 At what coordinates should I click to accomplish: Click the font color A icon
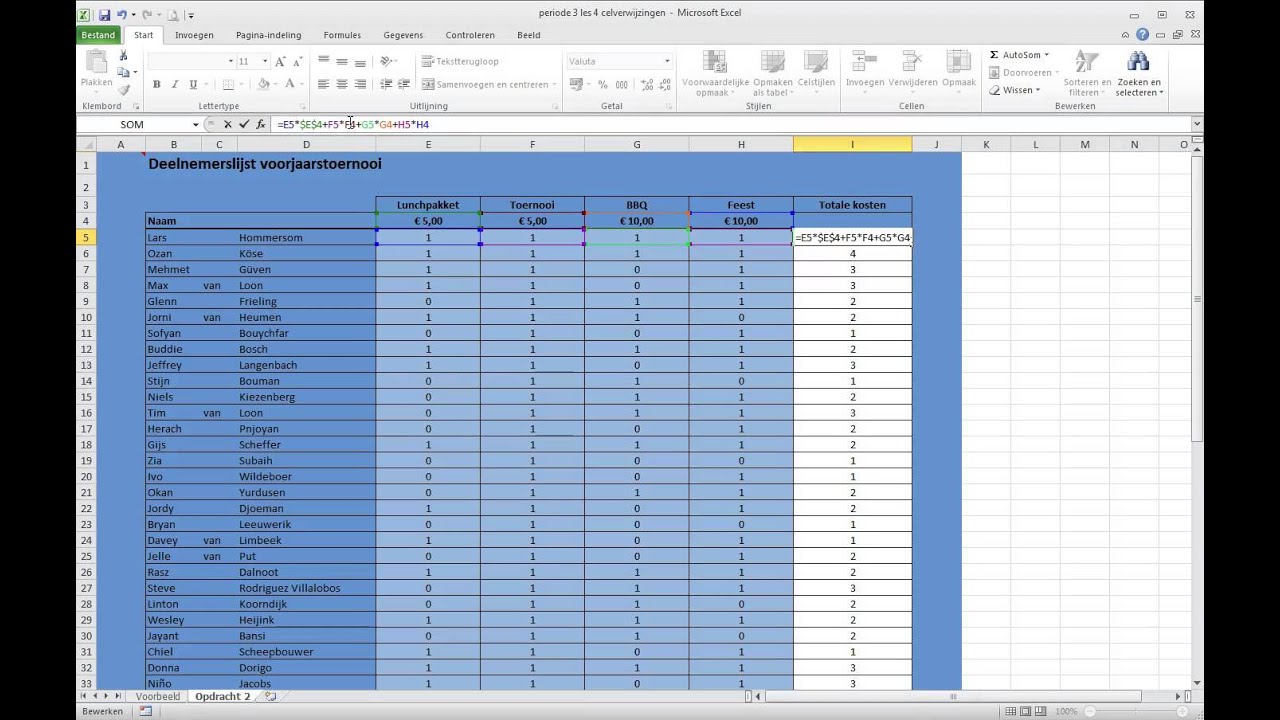click(x=290, y=85)
